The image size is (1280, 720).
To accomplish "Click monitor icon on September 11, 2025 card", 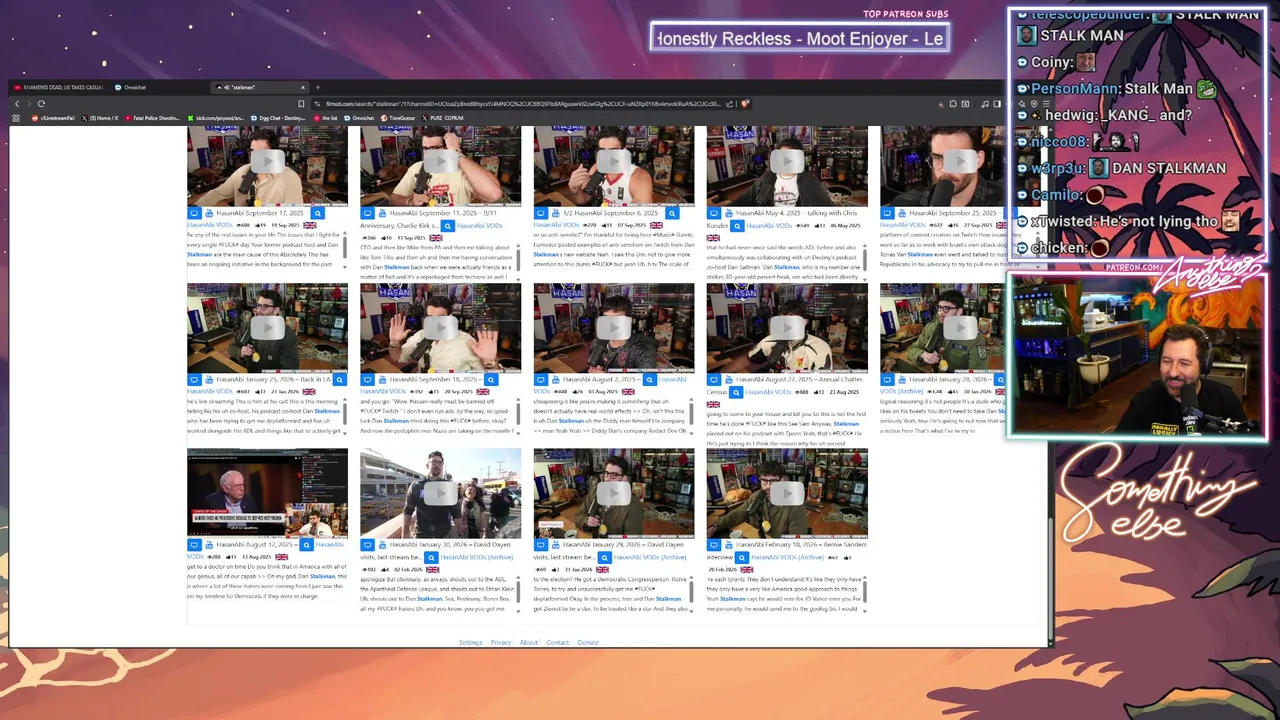I will click(x=368, y=213).
